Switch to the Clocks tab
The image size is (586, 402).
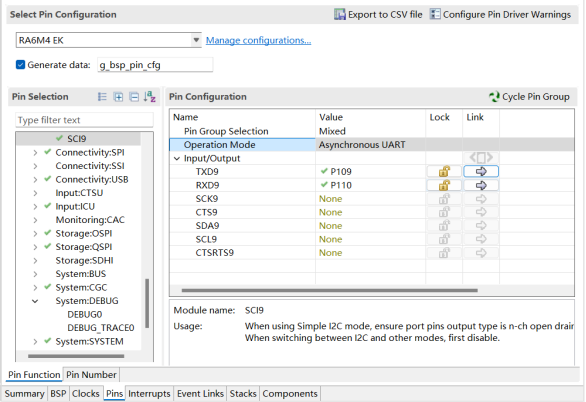[x=86, y=394]
